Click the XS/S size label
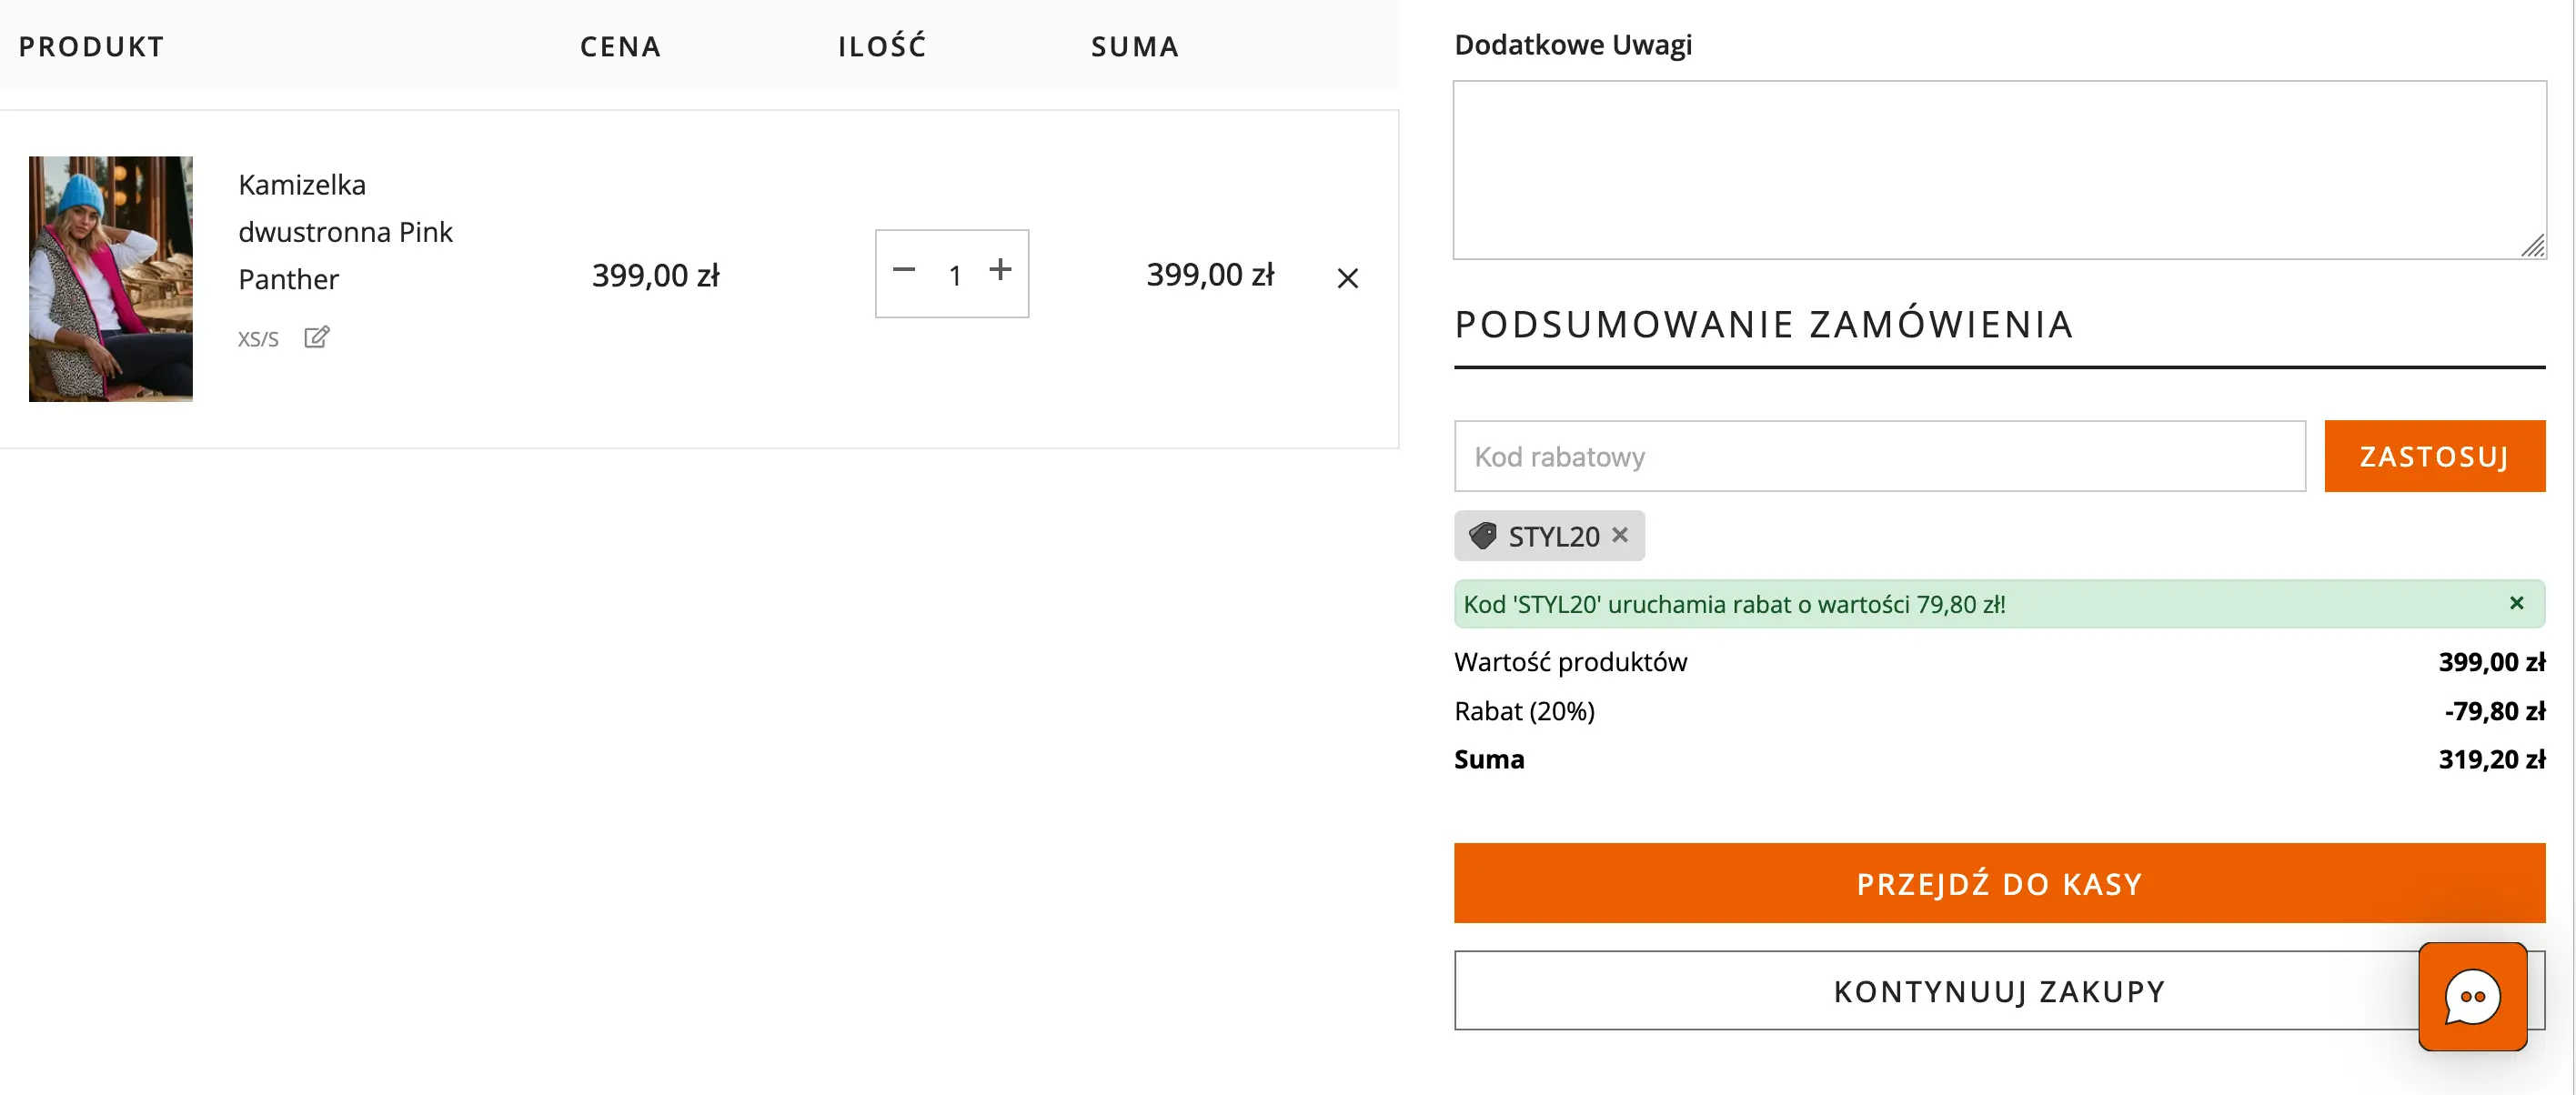The image size is (2576, 1095). [x=258, y=339]
